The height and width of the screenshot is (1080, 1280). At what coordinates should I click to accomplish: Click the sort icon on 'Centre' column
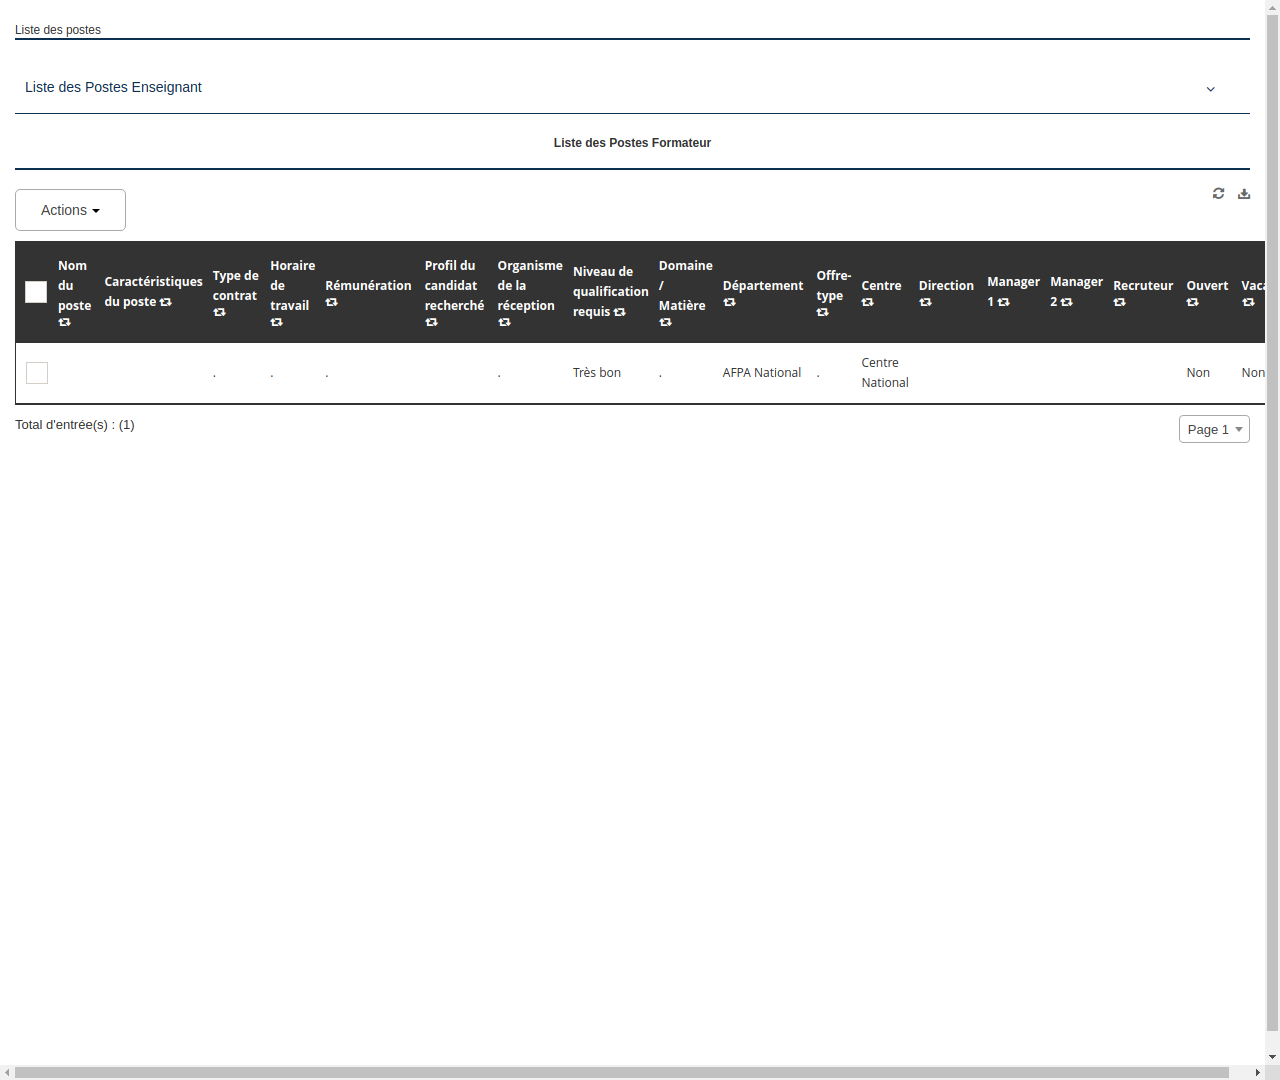coord(867,302)
